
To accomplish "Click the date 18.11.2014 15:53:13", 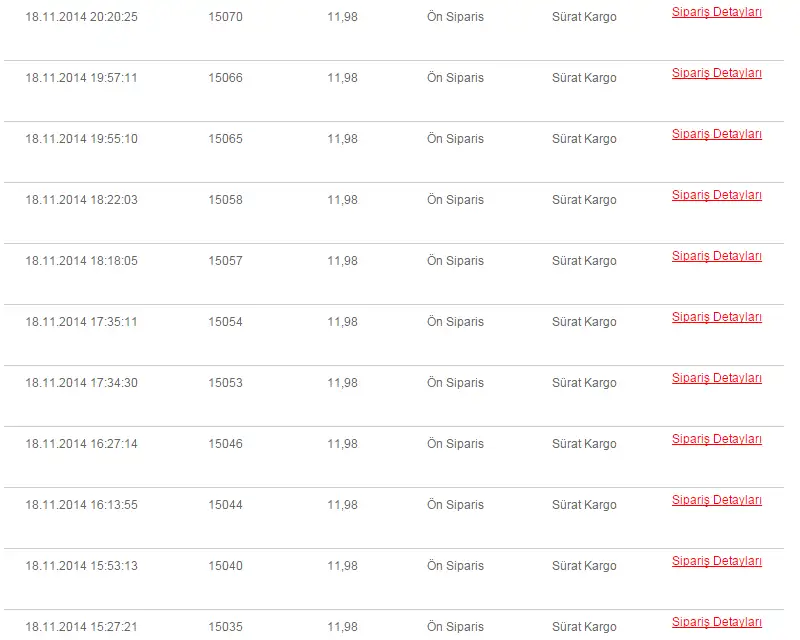I will (x=81, y=566).
